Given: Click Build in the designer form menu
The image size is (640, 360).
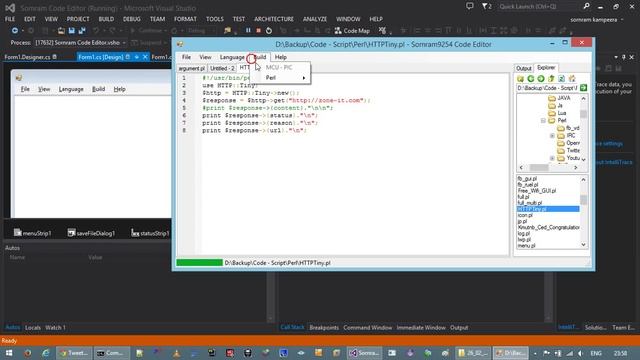Looking at the screenshot, I should [x=98, y=89].
